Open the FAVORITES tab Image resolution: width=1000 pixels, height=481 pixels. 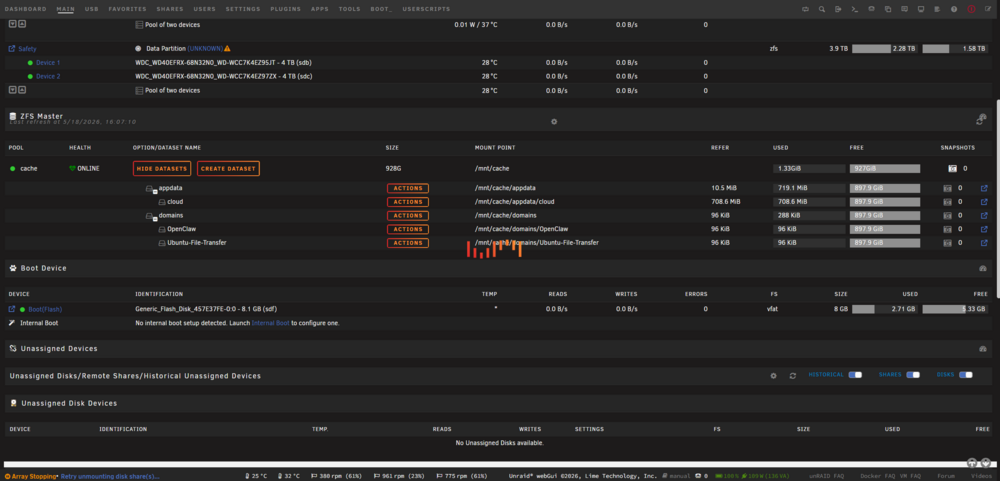[x=128, y=9]
